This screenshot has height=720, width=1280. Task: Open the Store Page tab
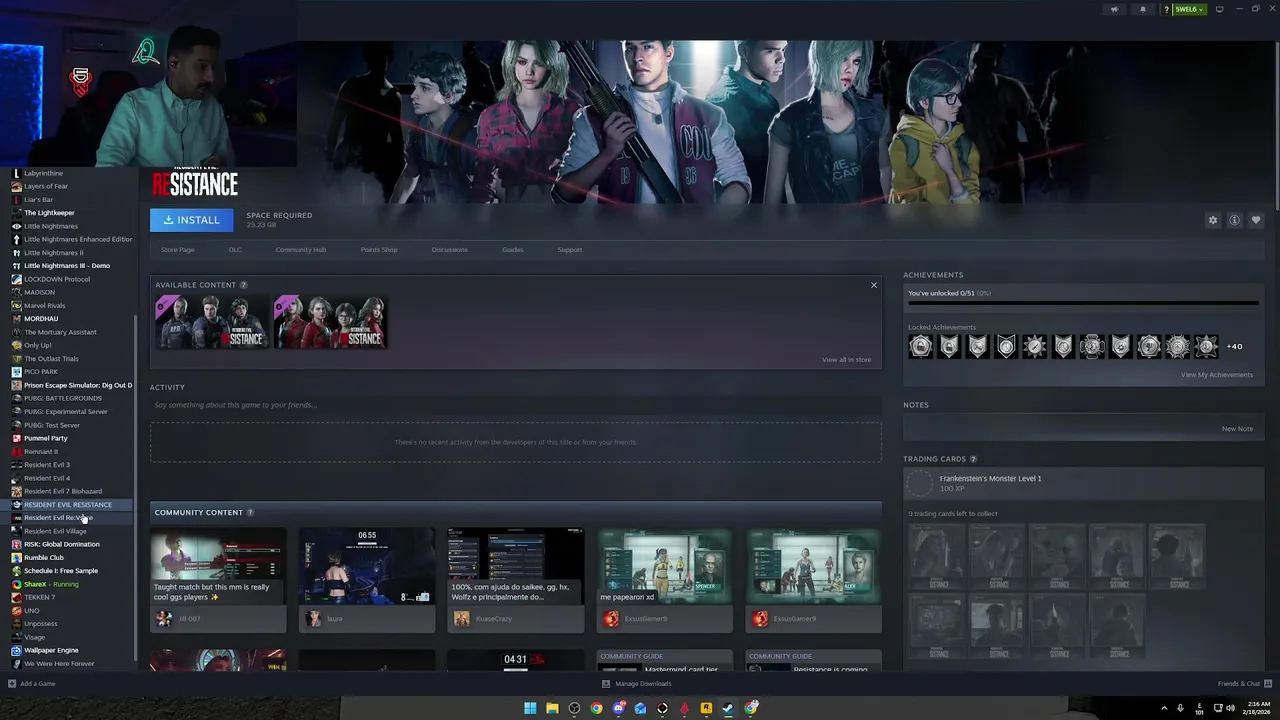178,250
